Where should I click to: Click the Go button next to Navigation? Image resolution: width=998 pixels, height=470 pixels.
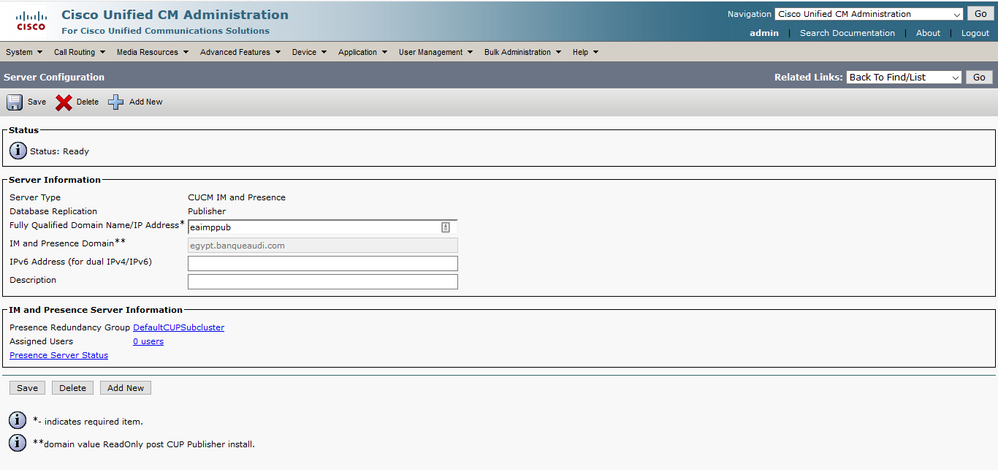980,14
